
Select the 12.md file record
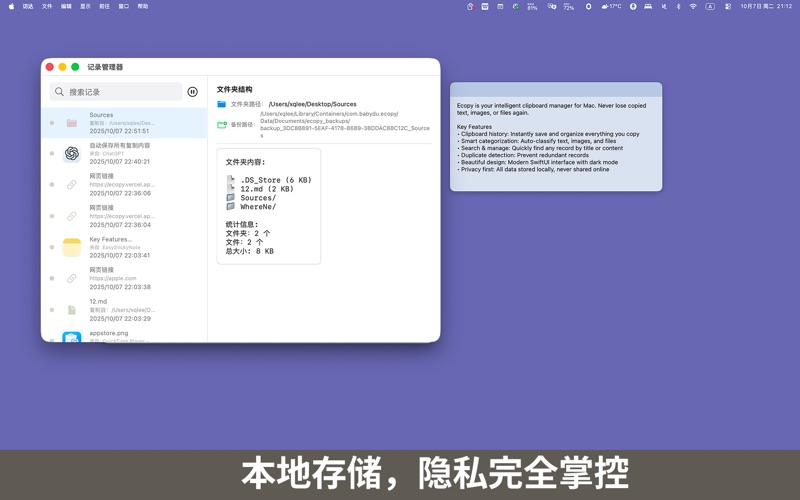[124, 309]
